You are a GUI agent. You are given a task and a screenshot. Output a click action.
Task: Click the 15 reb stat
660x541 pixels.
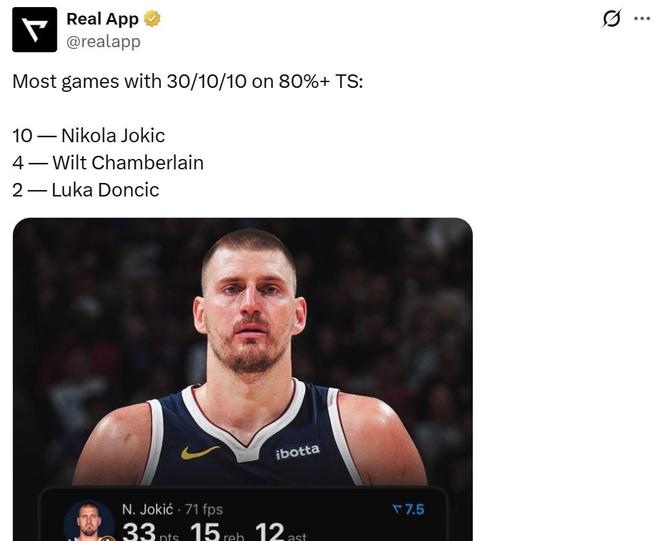pos(217,532)
